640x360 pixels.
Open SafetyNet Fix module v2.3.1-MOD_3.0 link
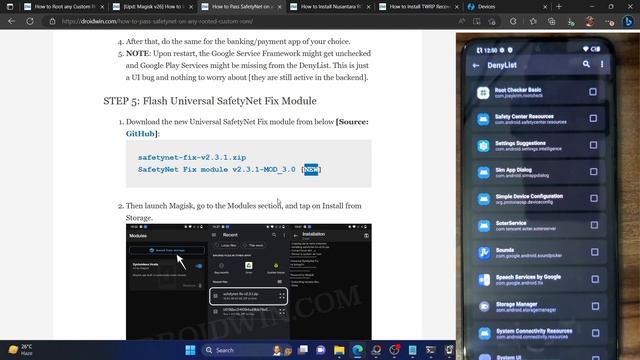(x=217, y=169)
